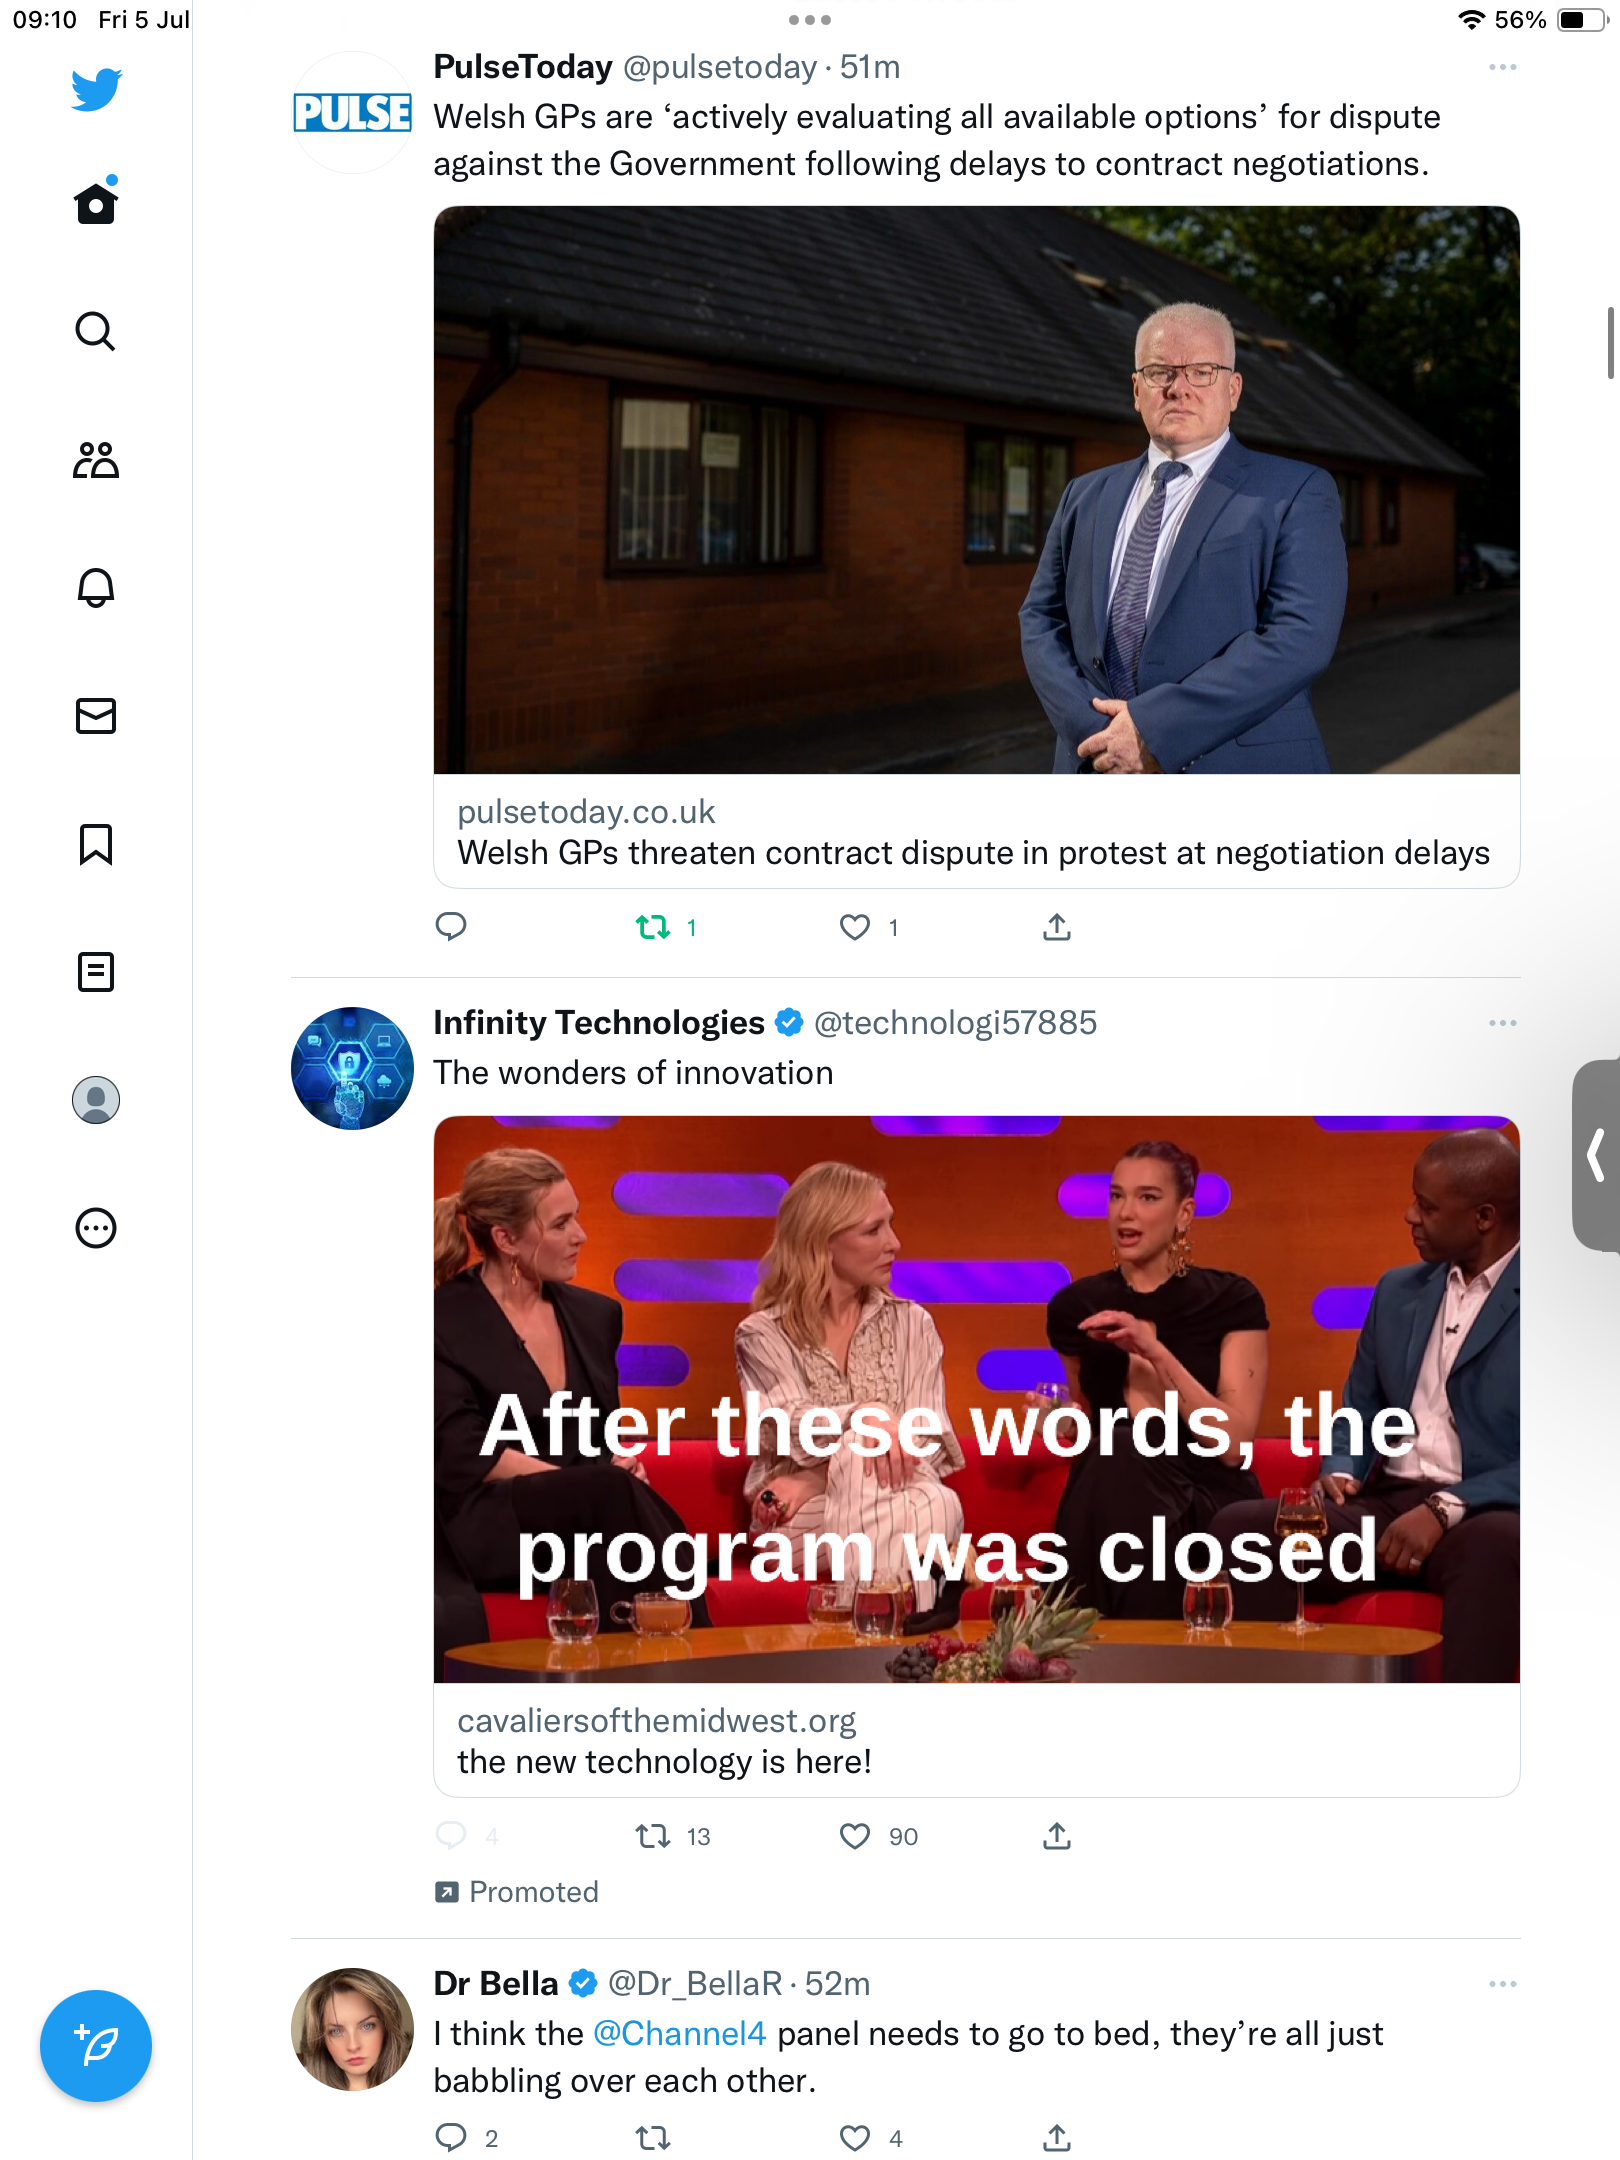Open the More circle menu in sidebar
This screenshot has height=2160, width=1620.
coord(96,1228)
